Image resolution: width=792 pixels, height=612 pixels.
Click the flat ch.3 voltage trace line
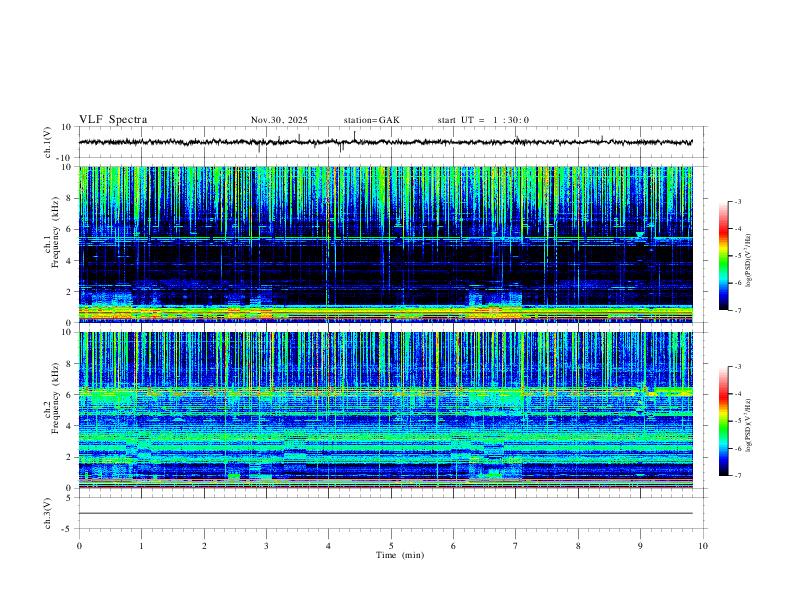(x=385, y=513)
